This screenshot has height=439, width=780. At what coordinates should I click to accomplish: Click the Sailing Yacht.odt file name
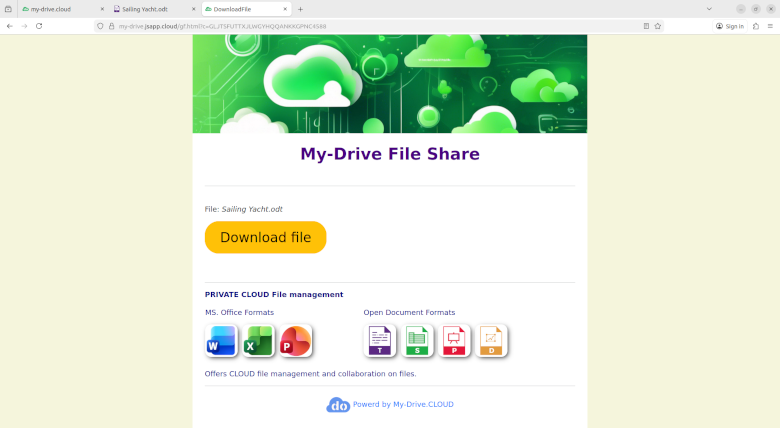click(252, 209)
